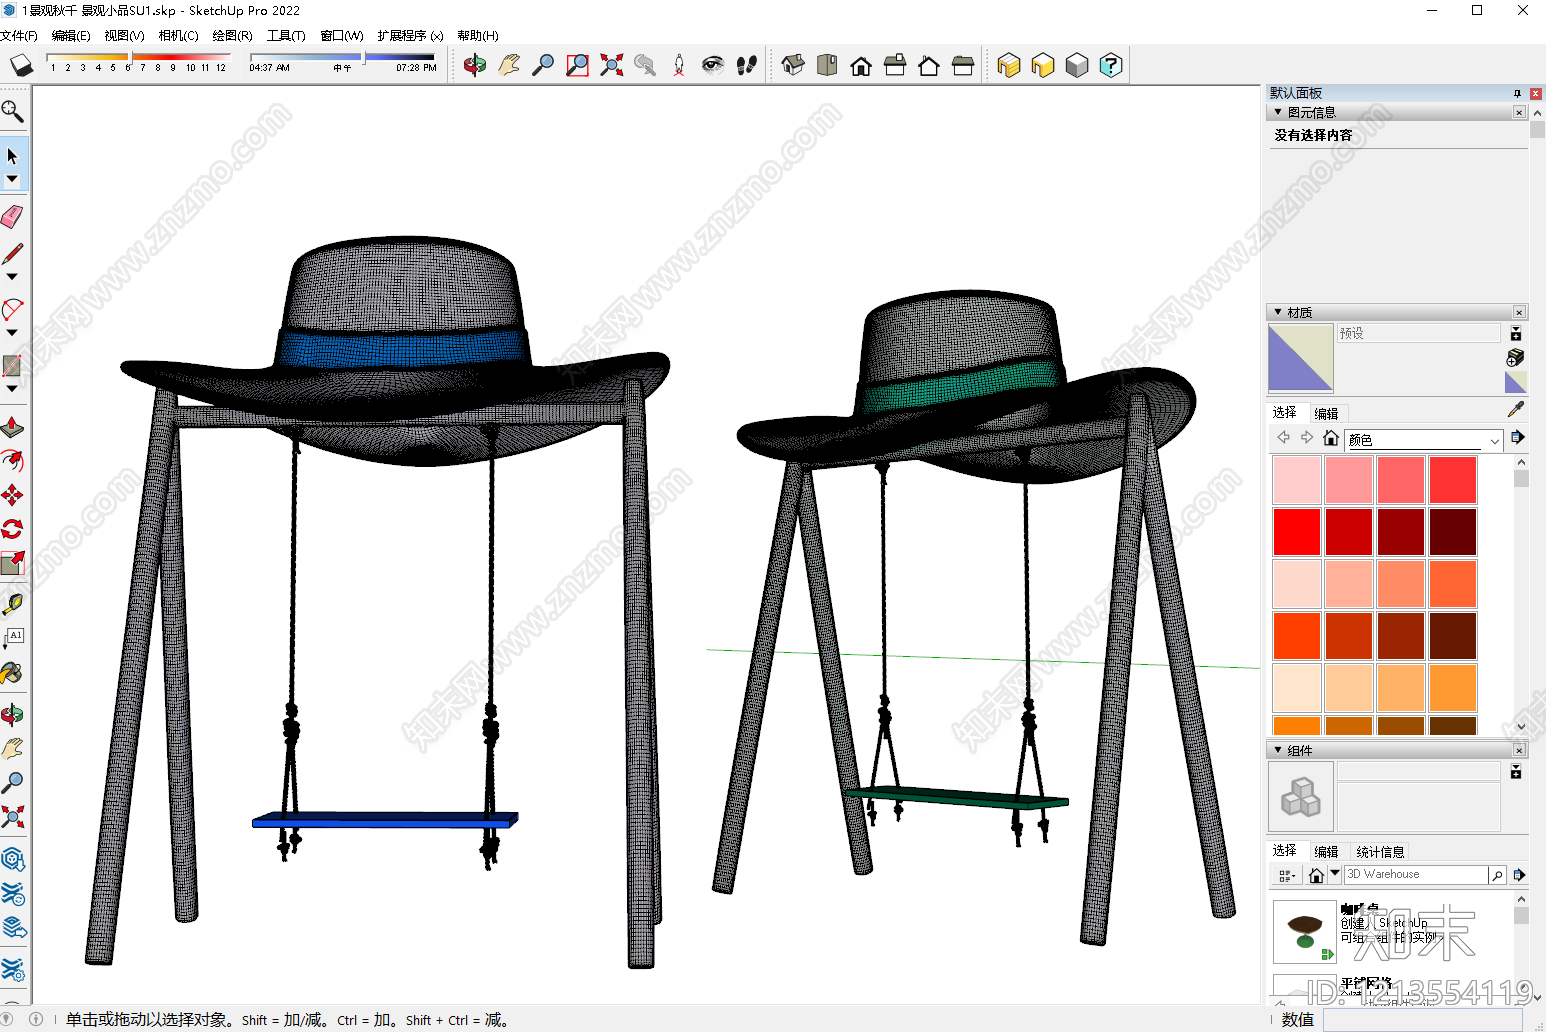This screenshot has height=1032, width=1546.
Task: Open the cube help question-mark icon
Action: (1111, 66)
